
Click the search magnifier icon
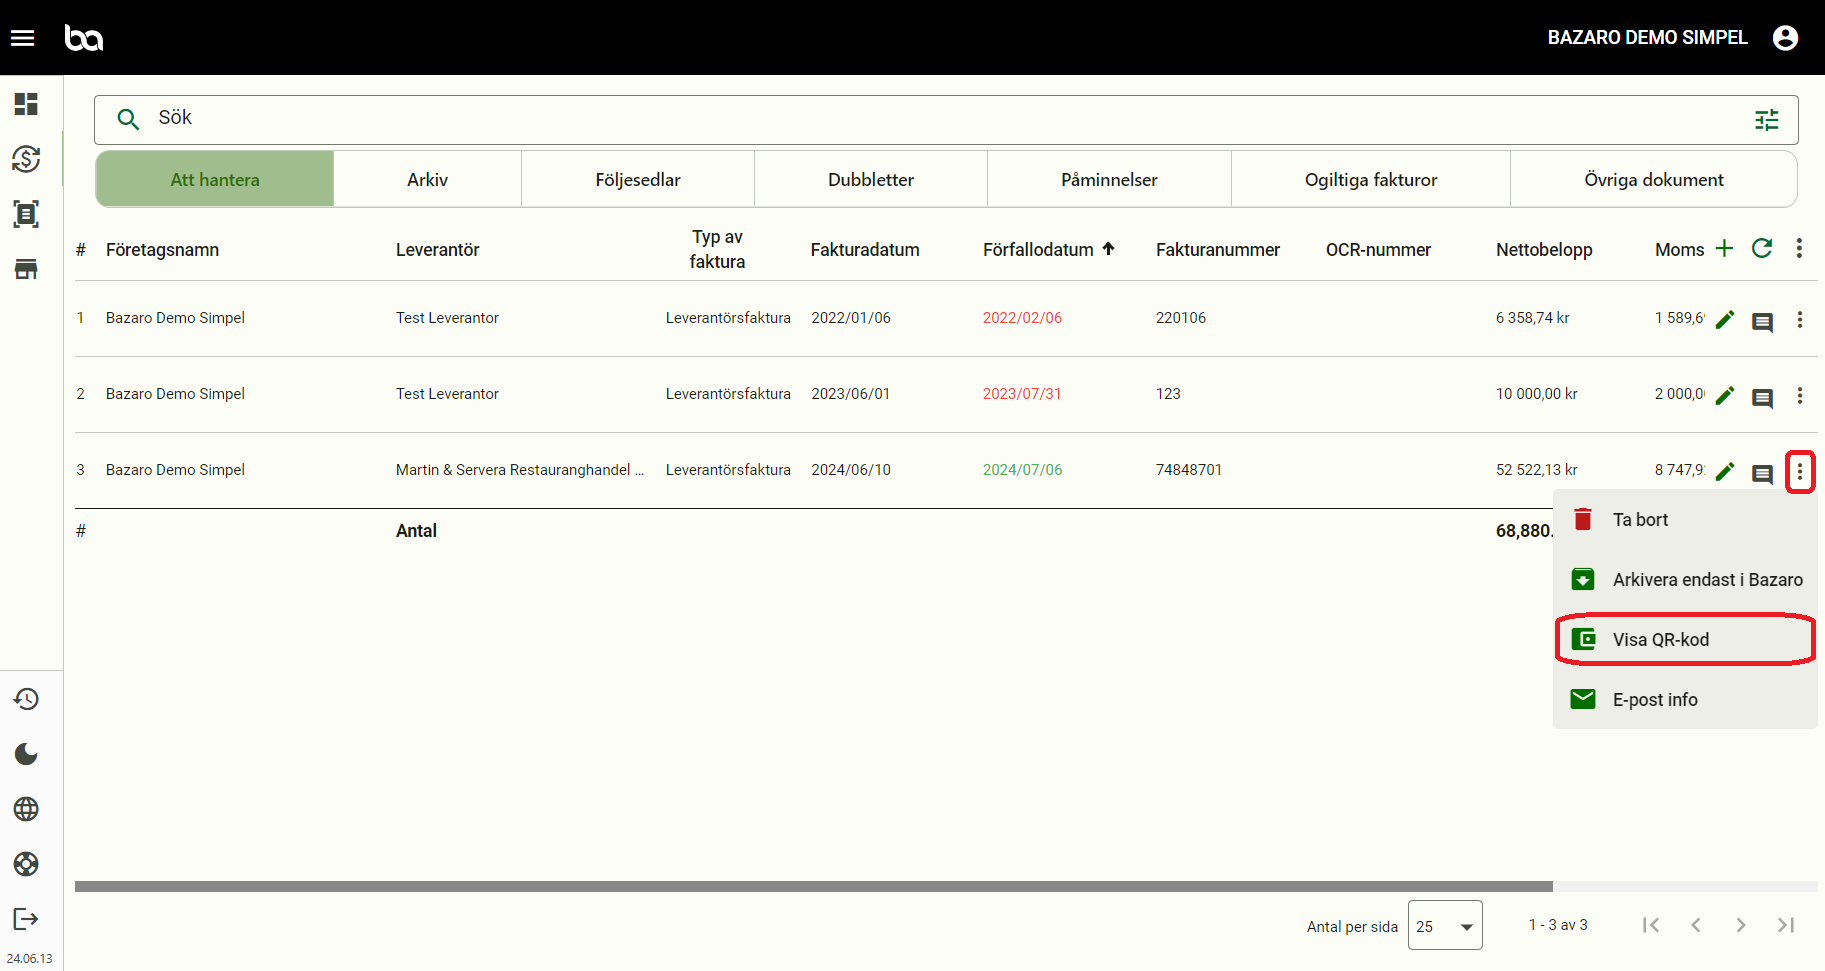click(x=128, y=120)
